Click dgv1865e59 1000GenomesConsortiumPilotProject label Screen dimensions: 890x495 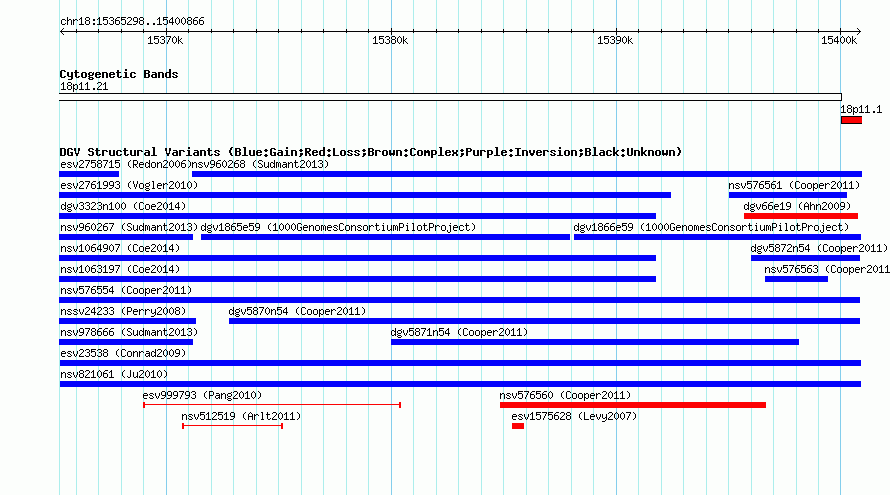click(x=338, y=228)
